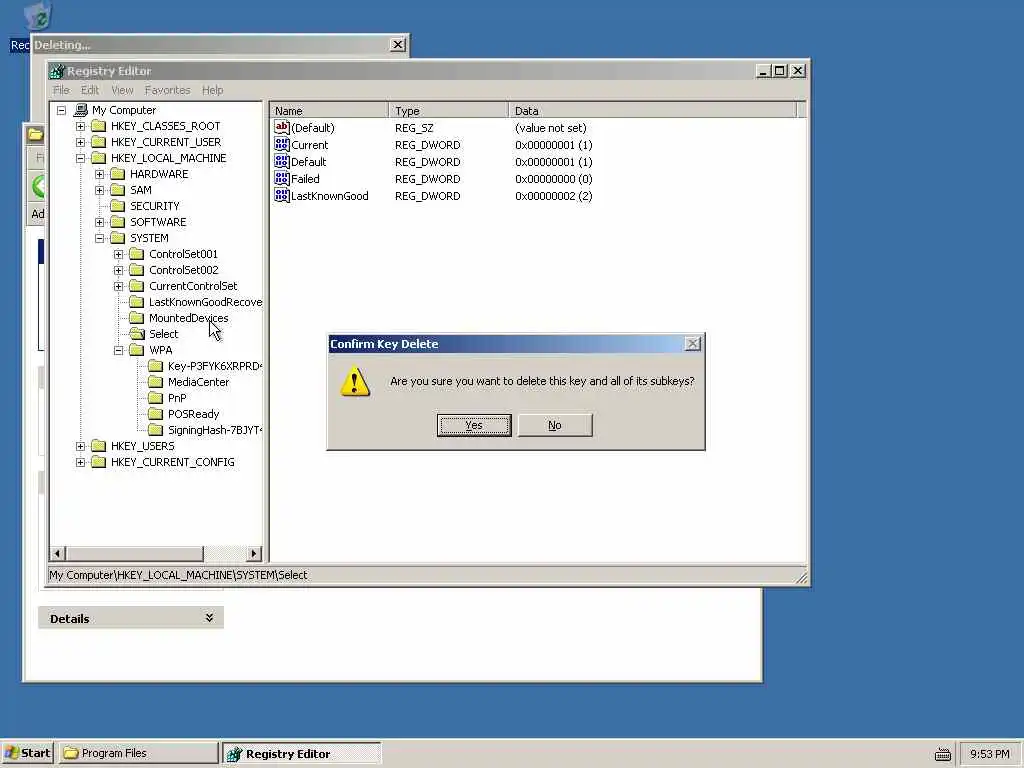Select the POSReady folder icon
Image resolution: width=1024 pixels, height=768 pixels.
(155, 413)
